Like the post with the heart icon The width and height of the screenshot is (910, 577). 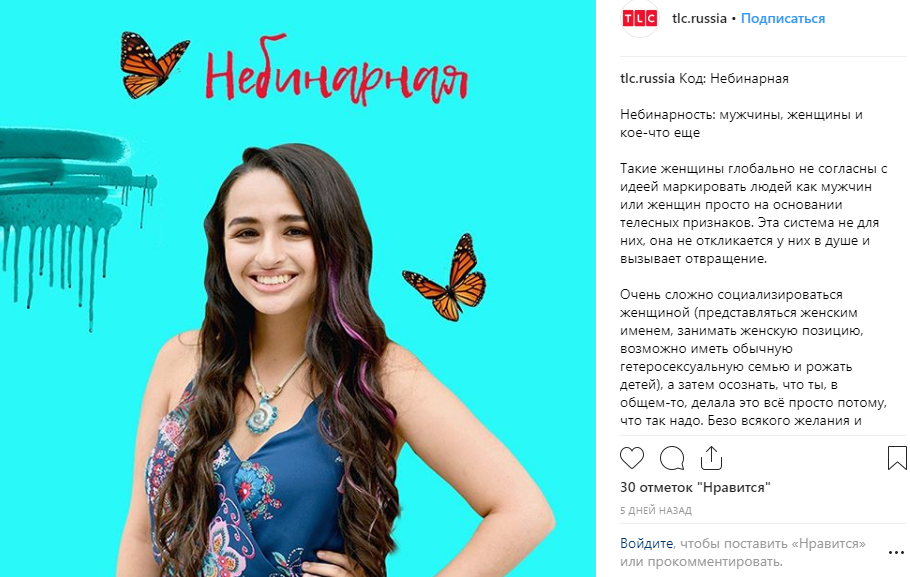point(631,458)
